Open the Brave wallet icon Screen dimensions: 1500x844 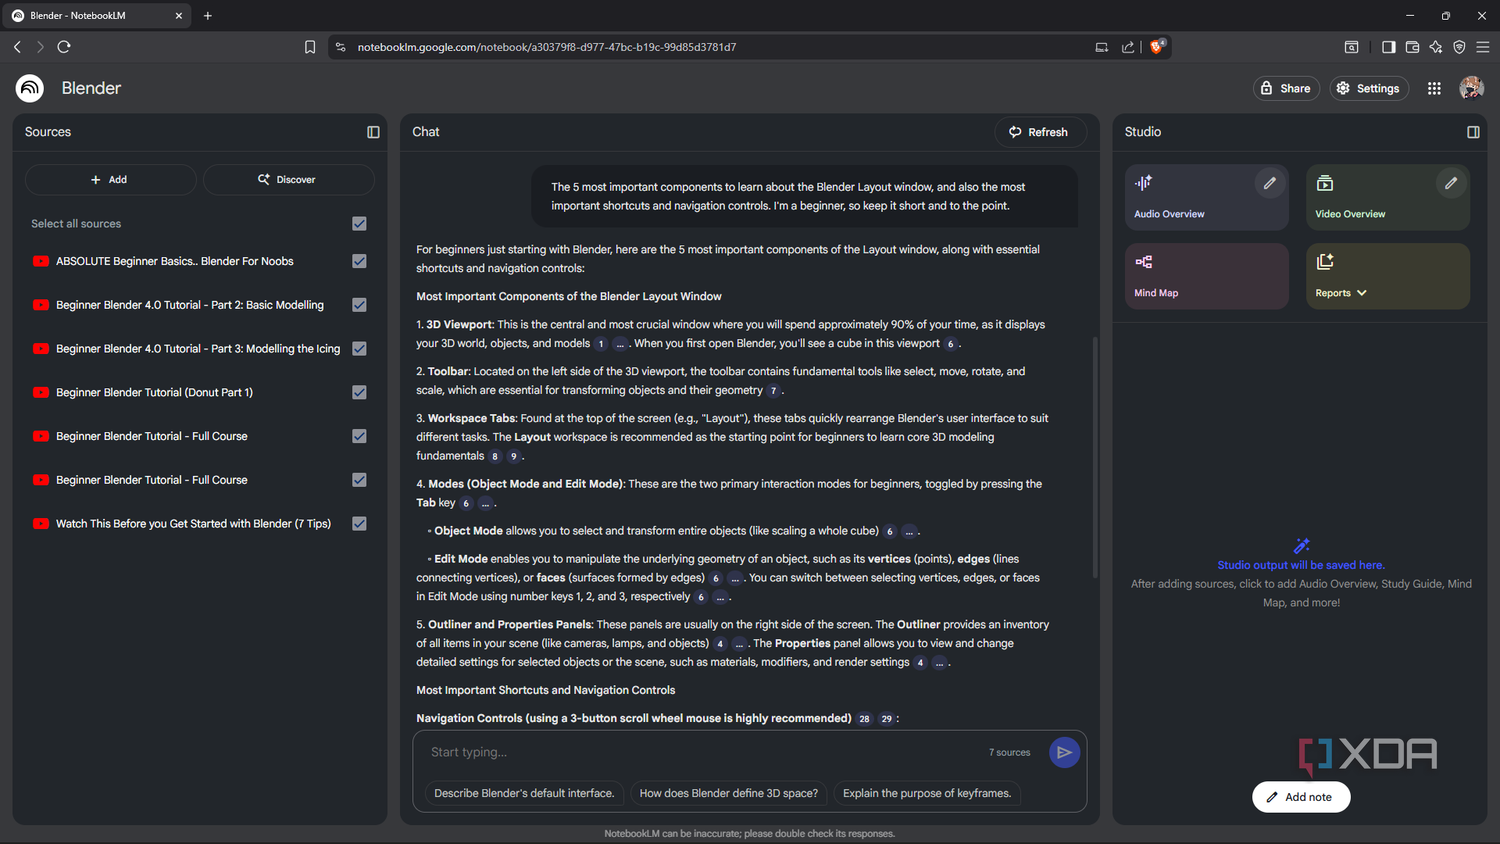click(x=1412, y=47)
